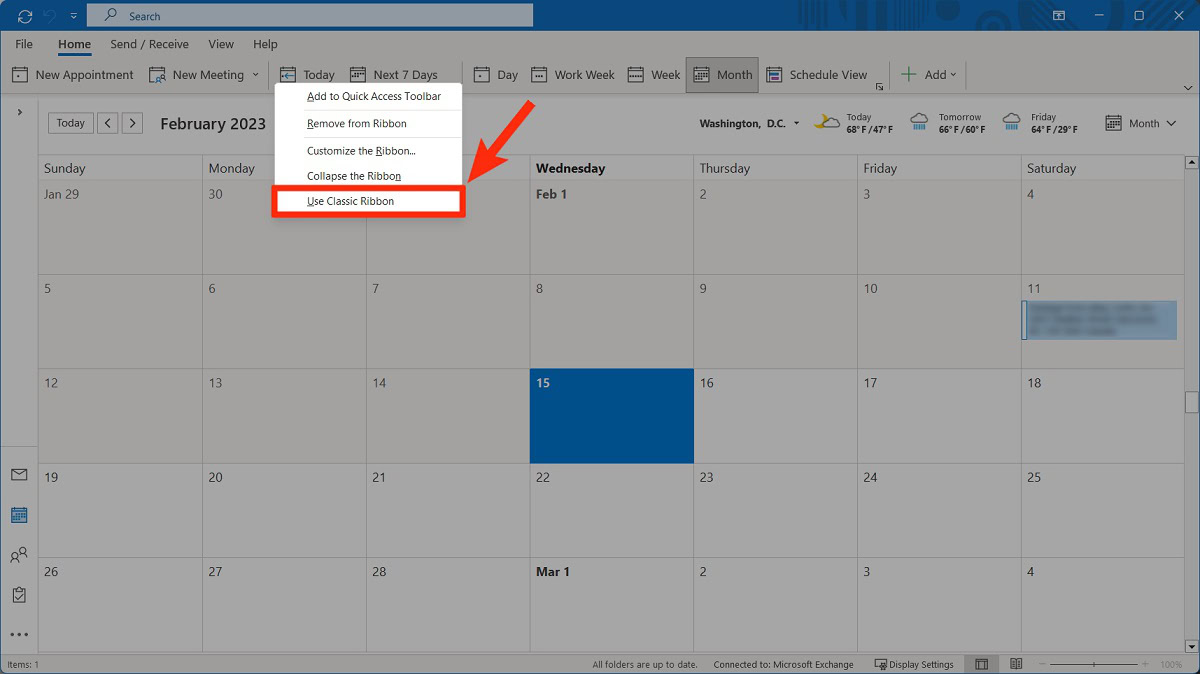The image size is (1200, 674).
Task: Switch to Schedule View
Action: point(817,75)
